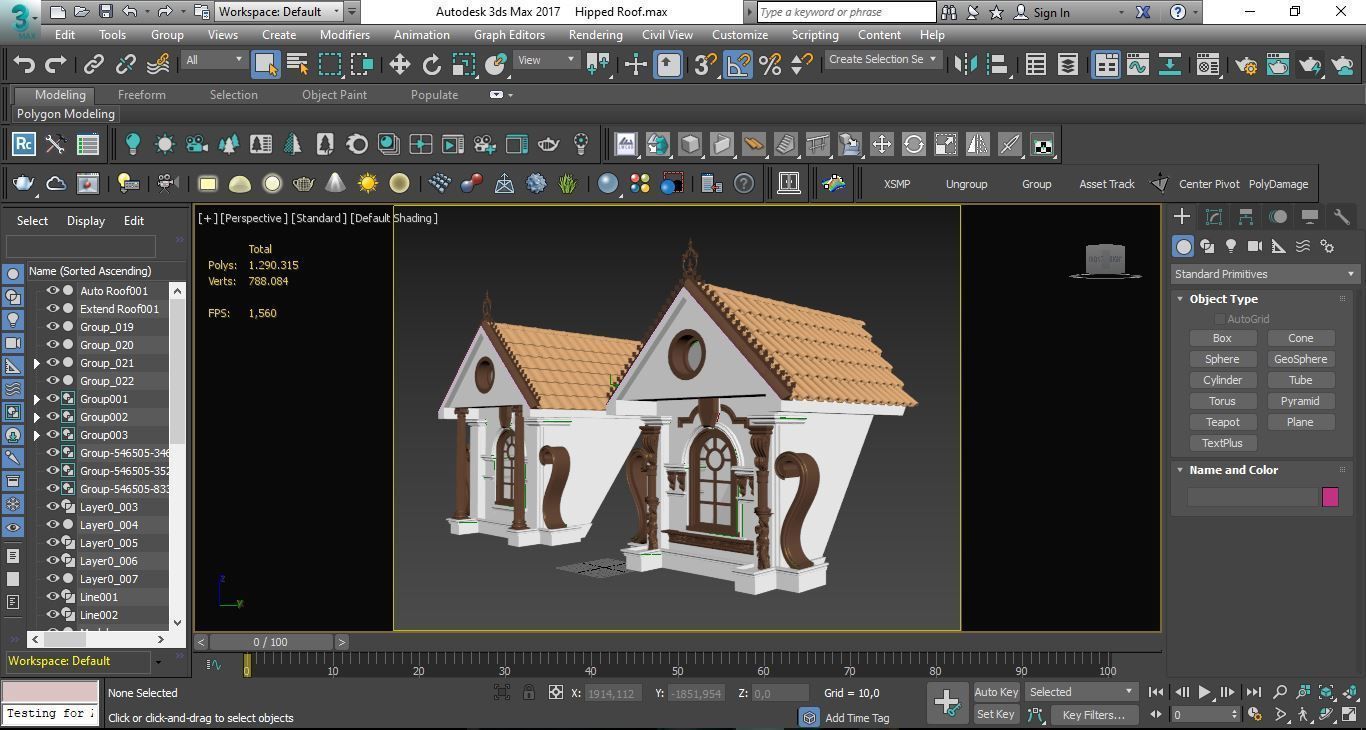
Task: Toggle the Percent Snap icon
Action: click(x=770, y=64)
